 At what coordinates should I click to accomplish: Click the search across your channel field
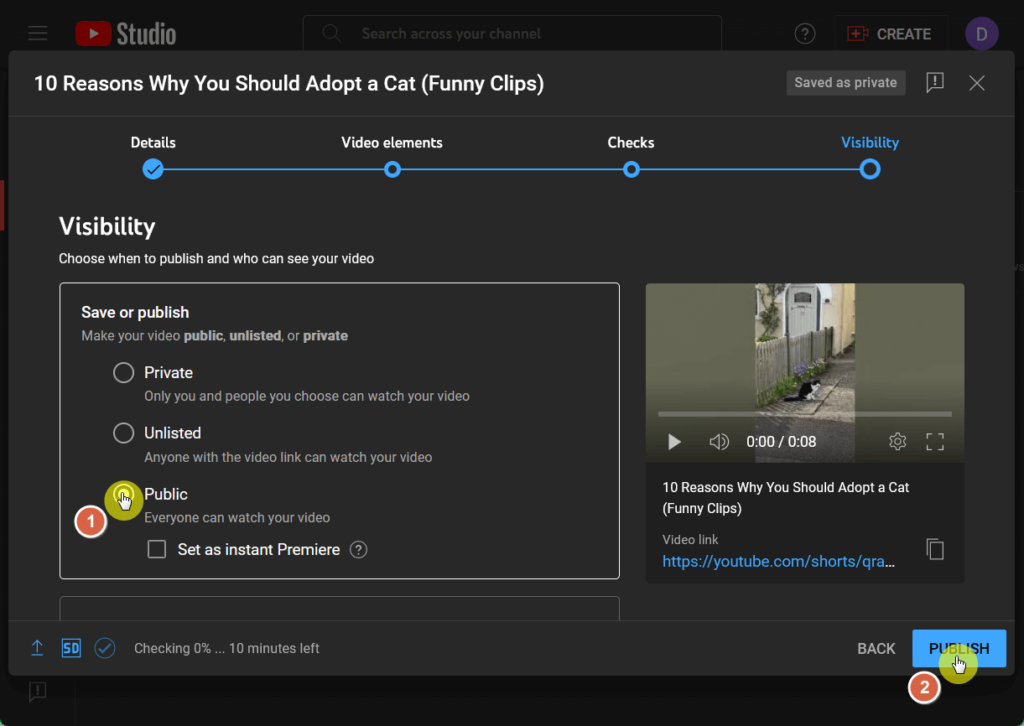coord(512,33)
